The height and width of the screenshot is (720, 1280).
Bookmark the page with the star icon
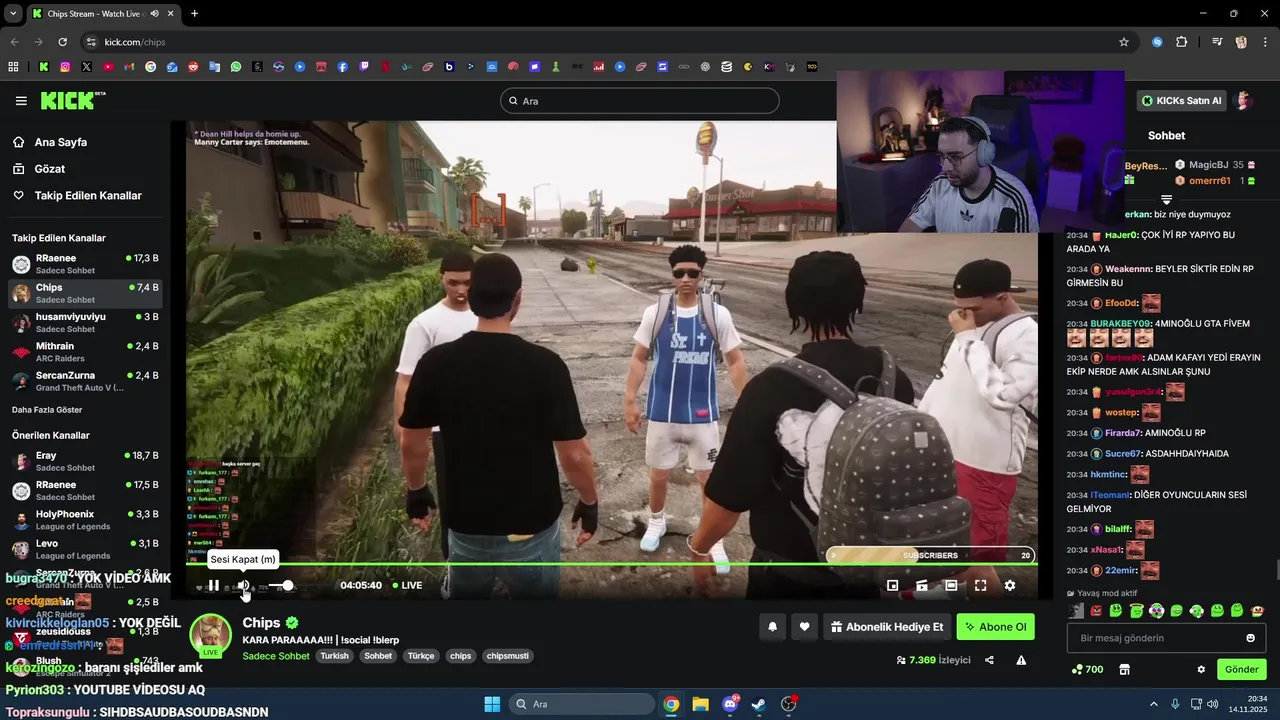click(1124, 42)
